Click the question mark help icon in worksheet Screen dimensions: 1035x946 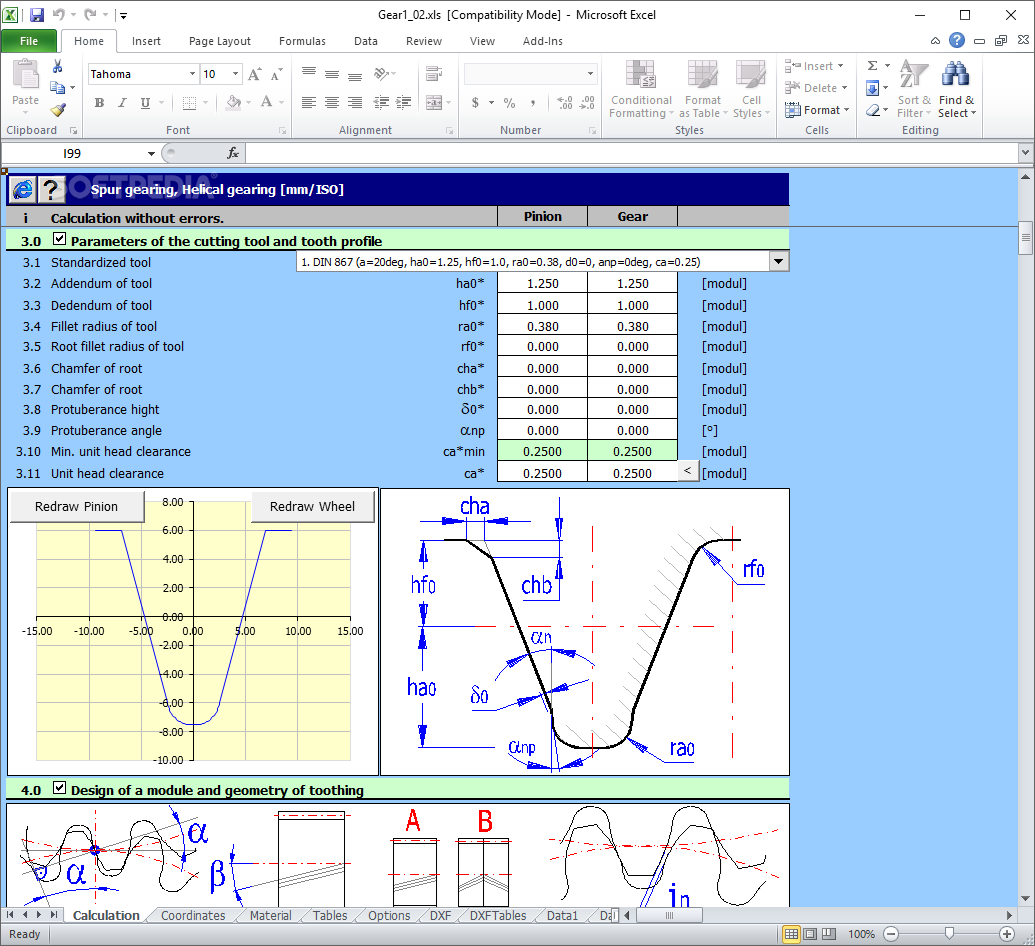tap(51, 190)
